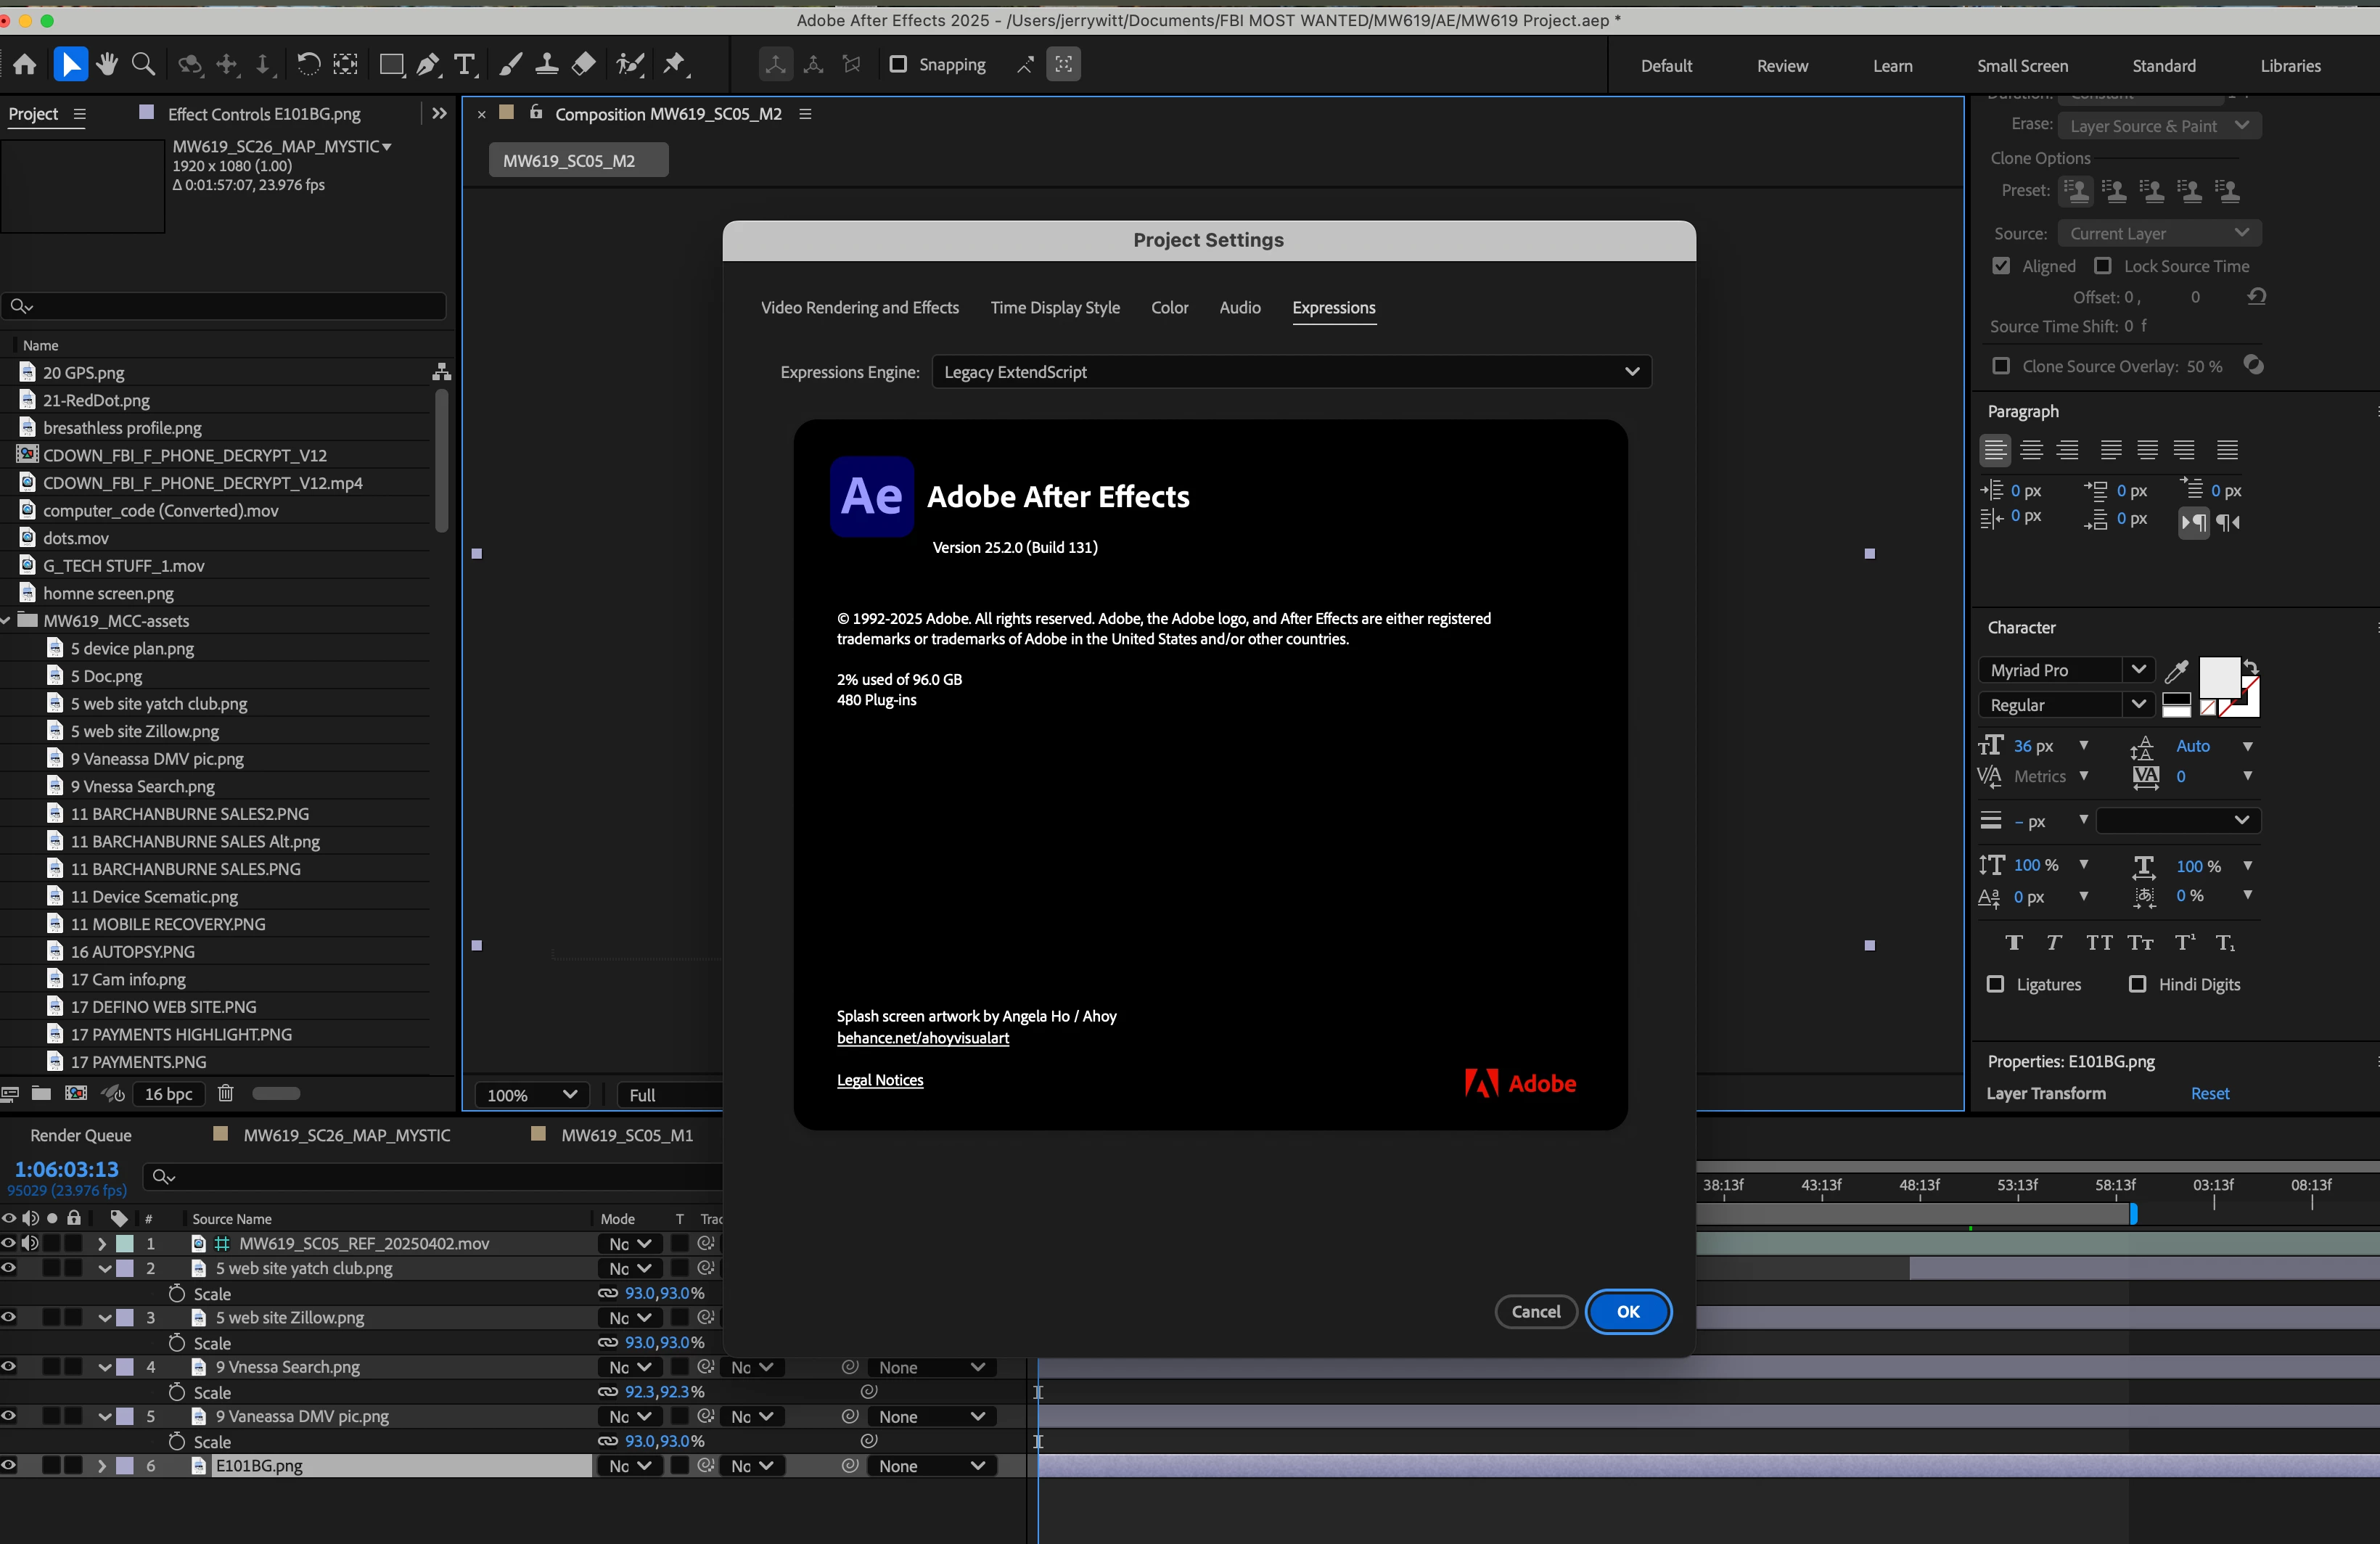Image resolution: width=2380 pixels, height=1544 pixels.
Task: Open the Color tab in Project Settings
Action: 1169,308
